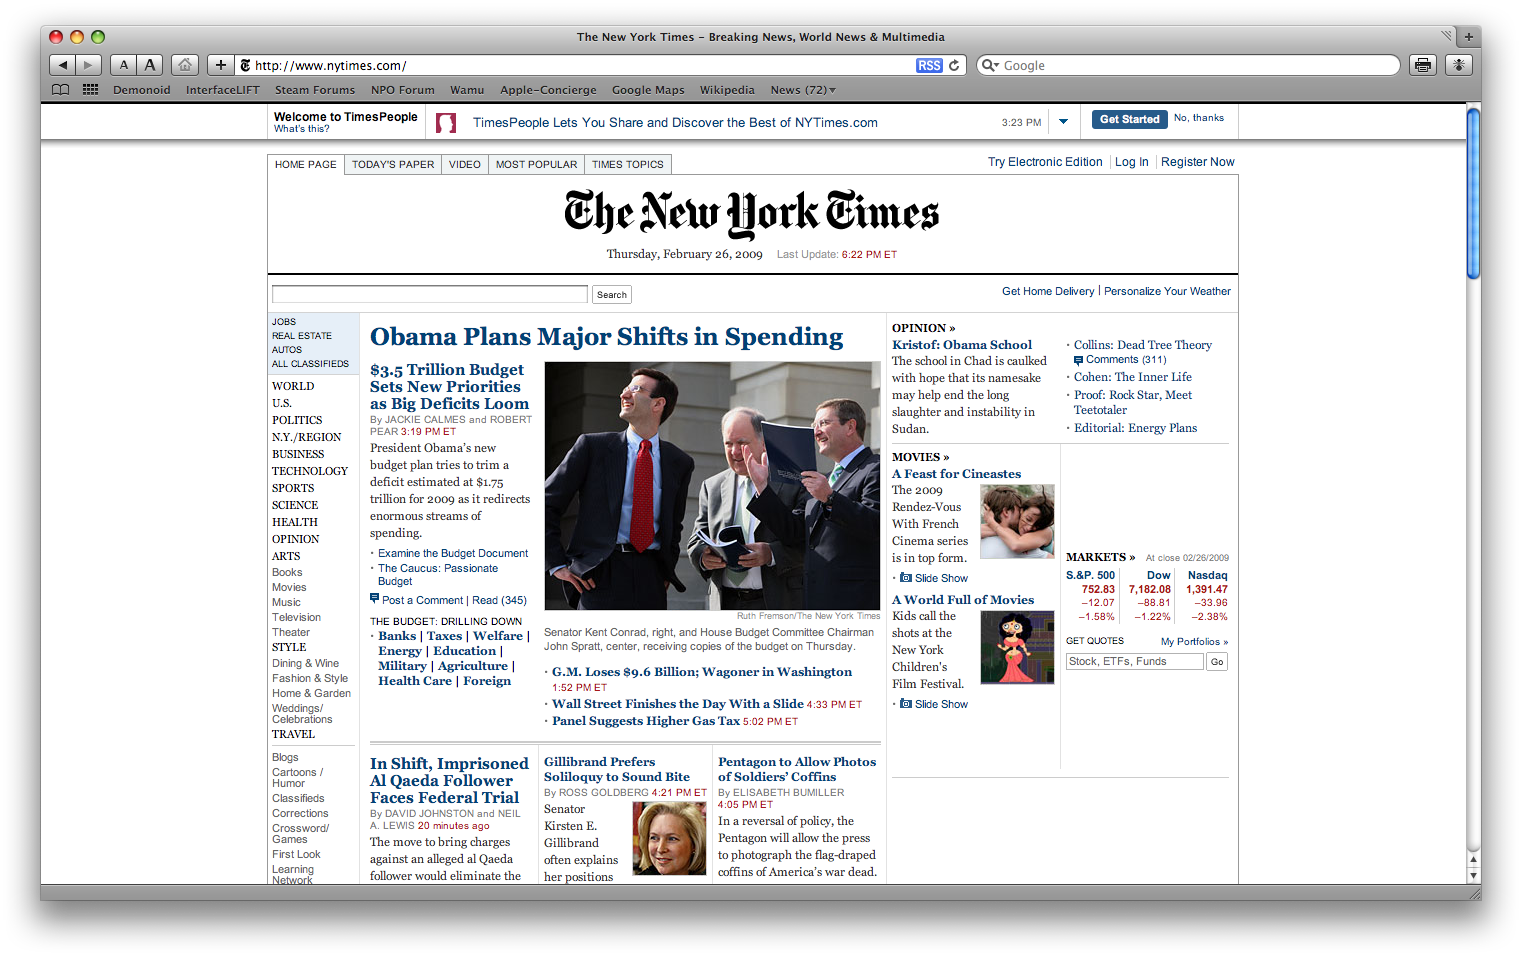Expand the News (72) bookmarks dropdown
This screenshot has height=956, width=1522.
[803, 90]
